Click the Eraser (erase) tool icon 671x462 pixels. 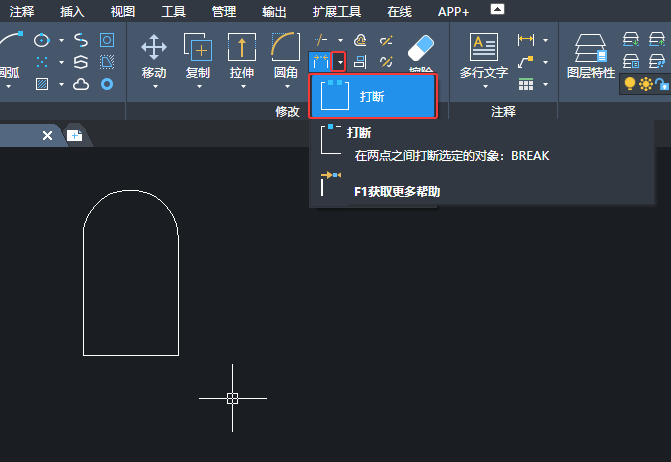coord(421,48)
